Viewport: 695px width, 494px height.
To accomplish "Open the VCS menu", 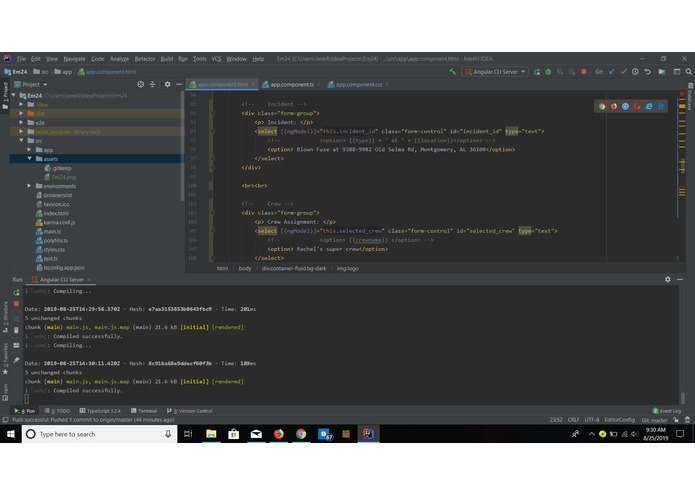I will tap(216, 59).
